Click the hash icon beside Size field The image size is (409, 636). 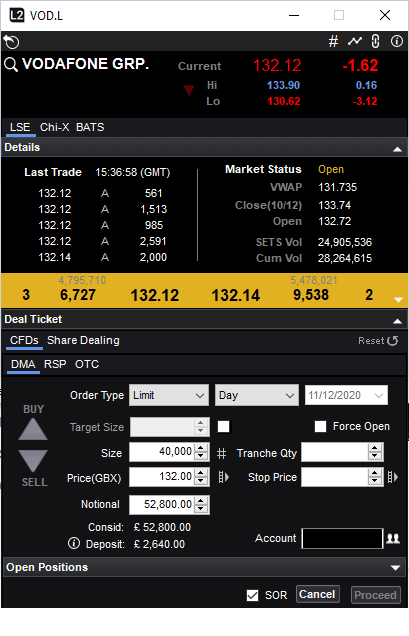(221, 453)
